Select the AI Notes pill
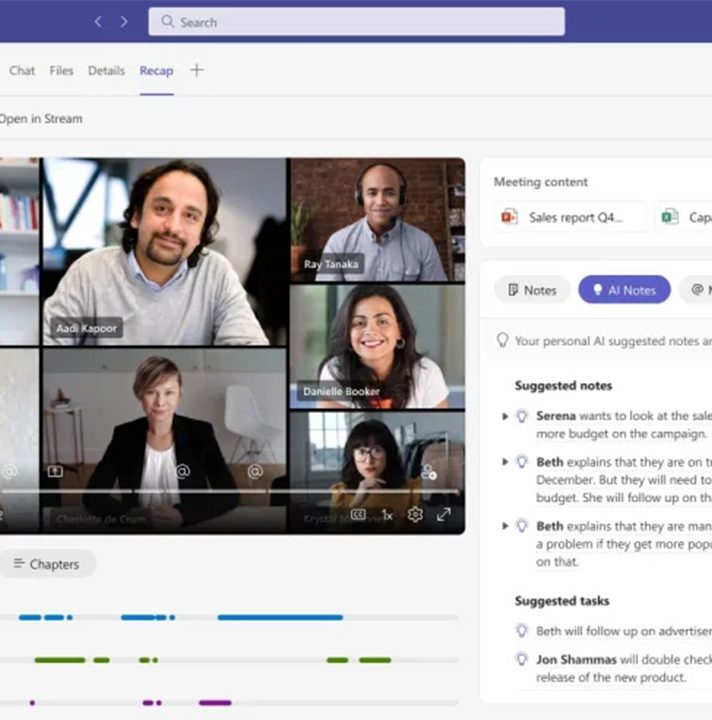This screenshot has width=712, height=720. click(x=624, y=290)
